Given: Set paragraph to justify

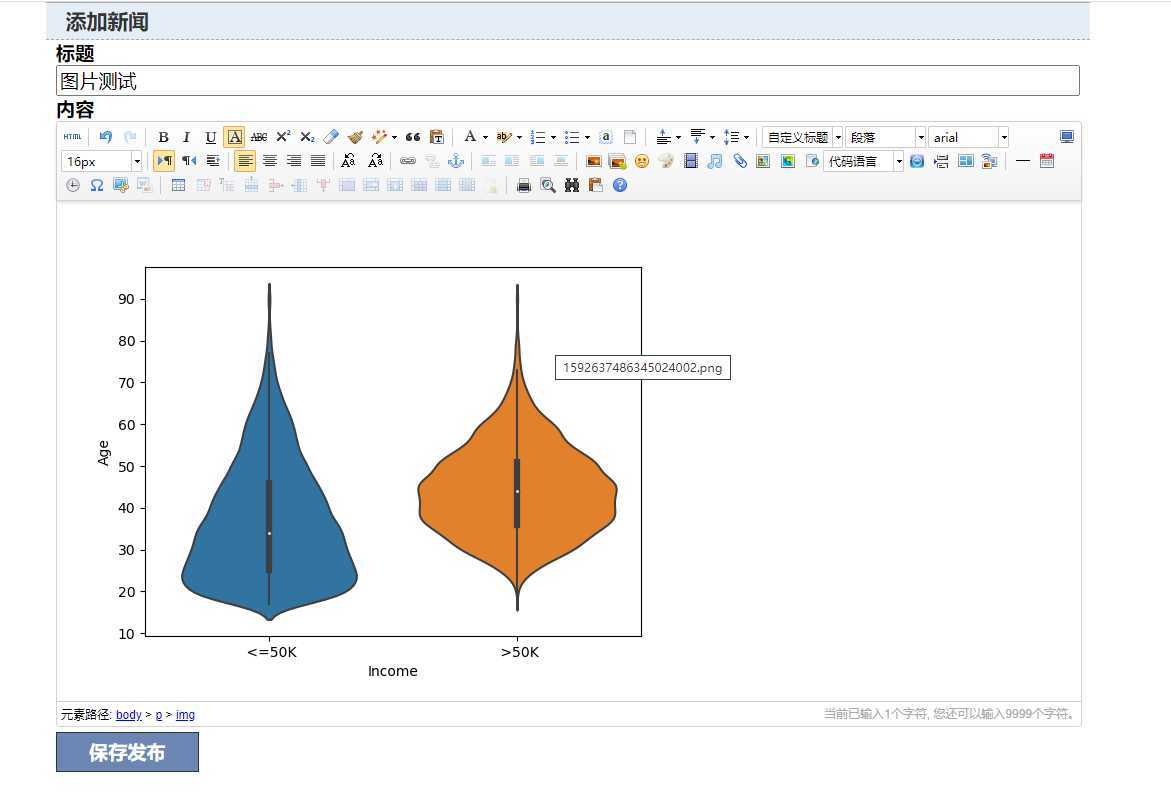Looking at the screenshot, I should point(317,161).
